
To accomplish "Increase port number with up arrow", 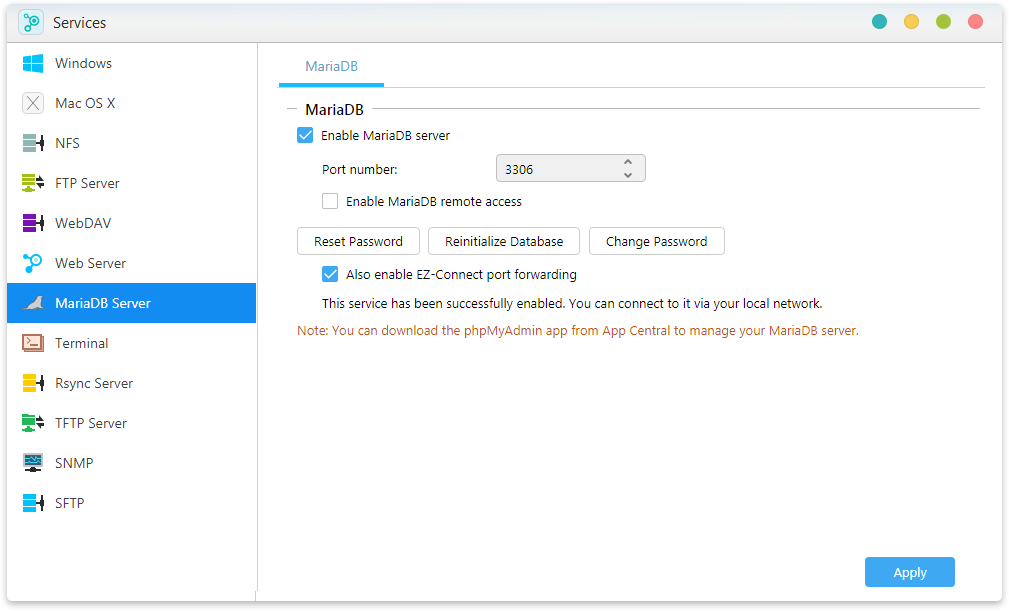I will point(628,162).
